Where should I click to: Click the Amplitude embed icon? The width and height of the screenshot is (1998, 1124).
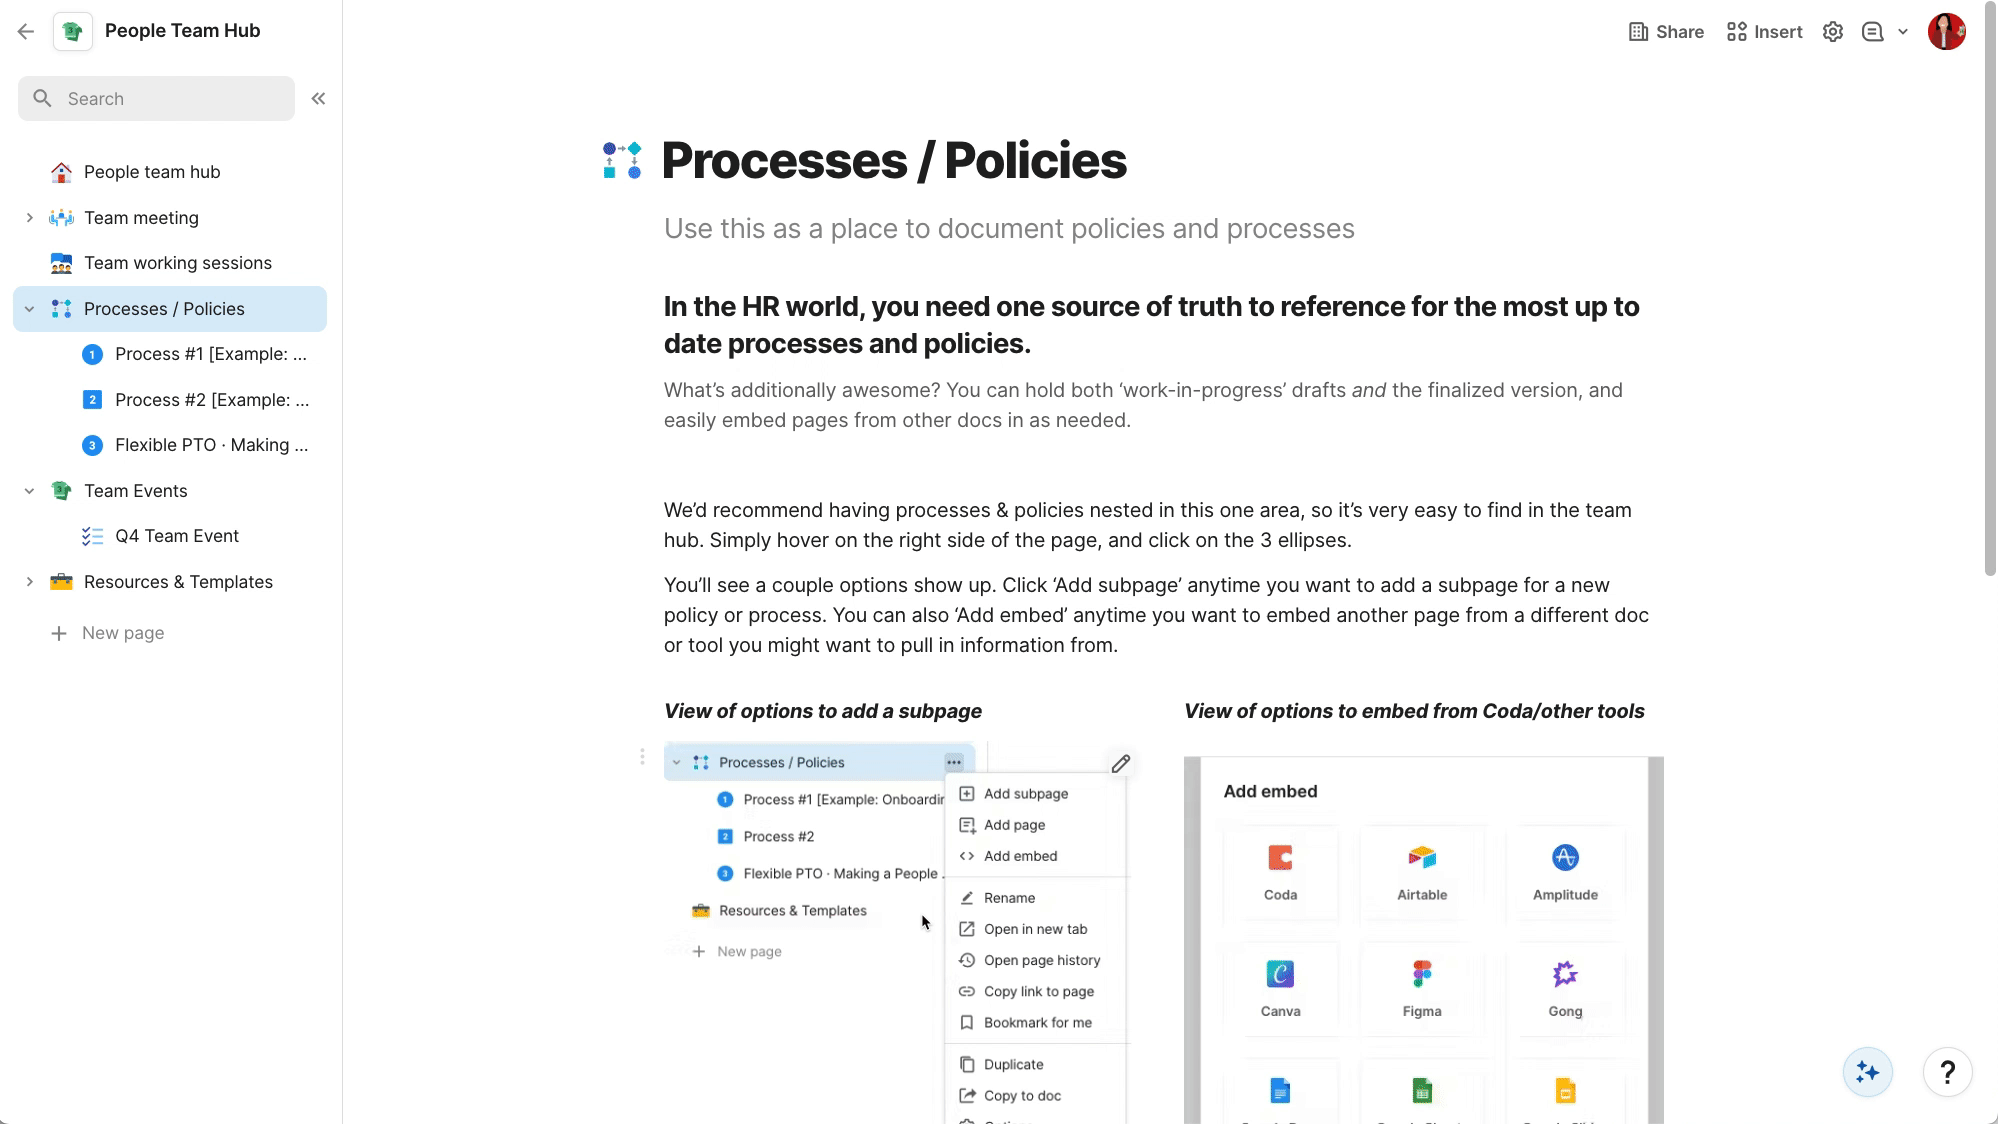1564,858
